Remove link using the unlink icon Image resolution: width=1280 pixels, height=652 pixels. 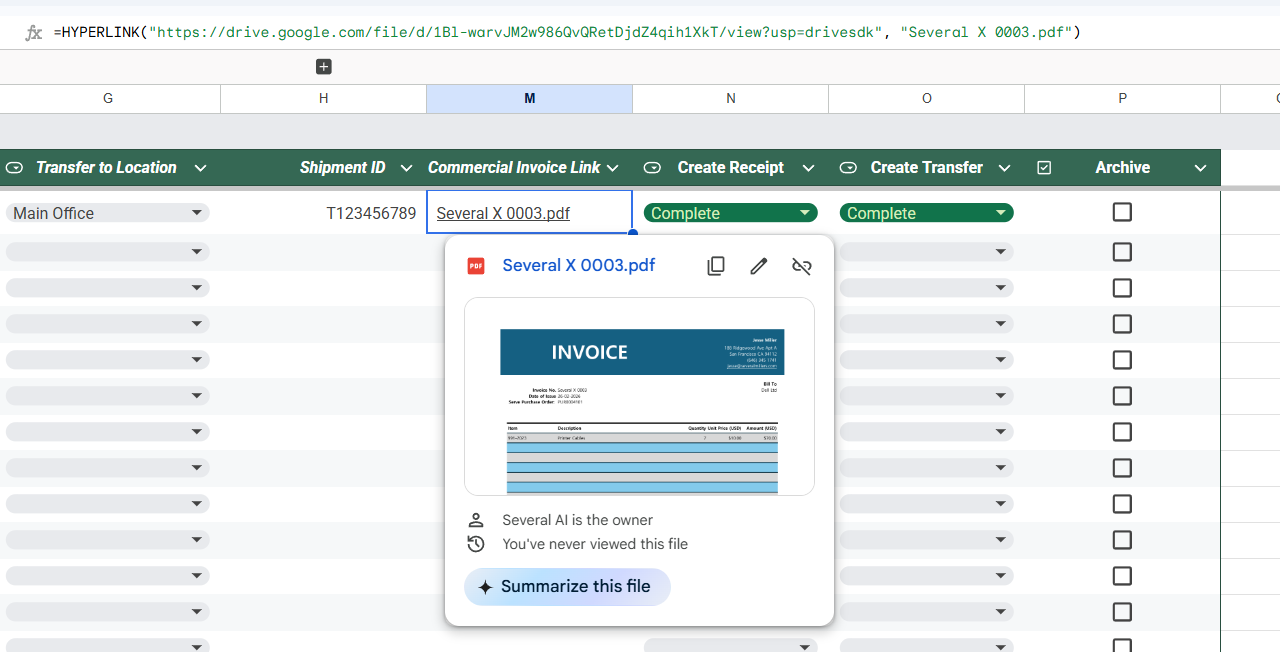click(x=802, y=266)
